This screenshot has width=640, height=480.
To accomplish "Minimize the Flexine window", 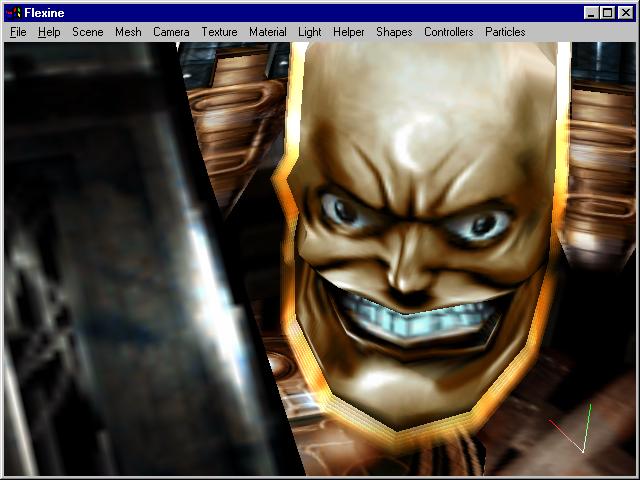I will coord(591,13).
